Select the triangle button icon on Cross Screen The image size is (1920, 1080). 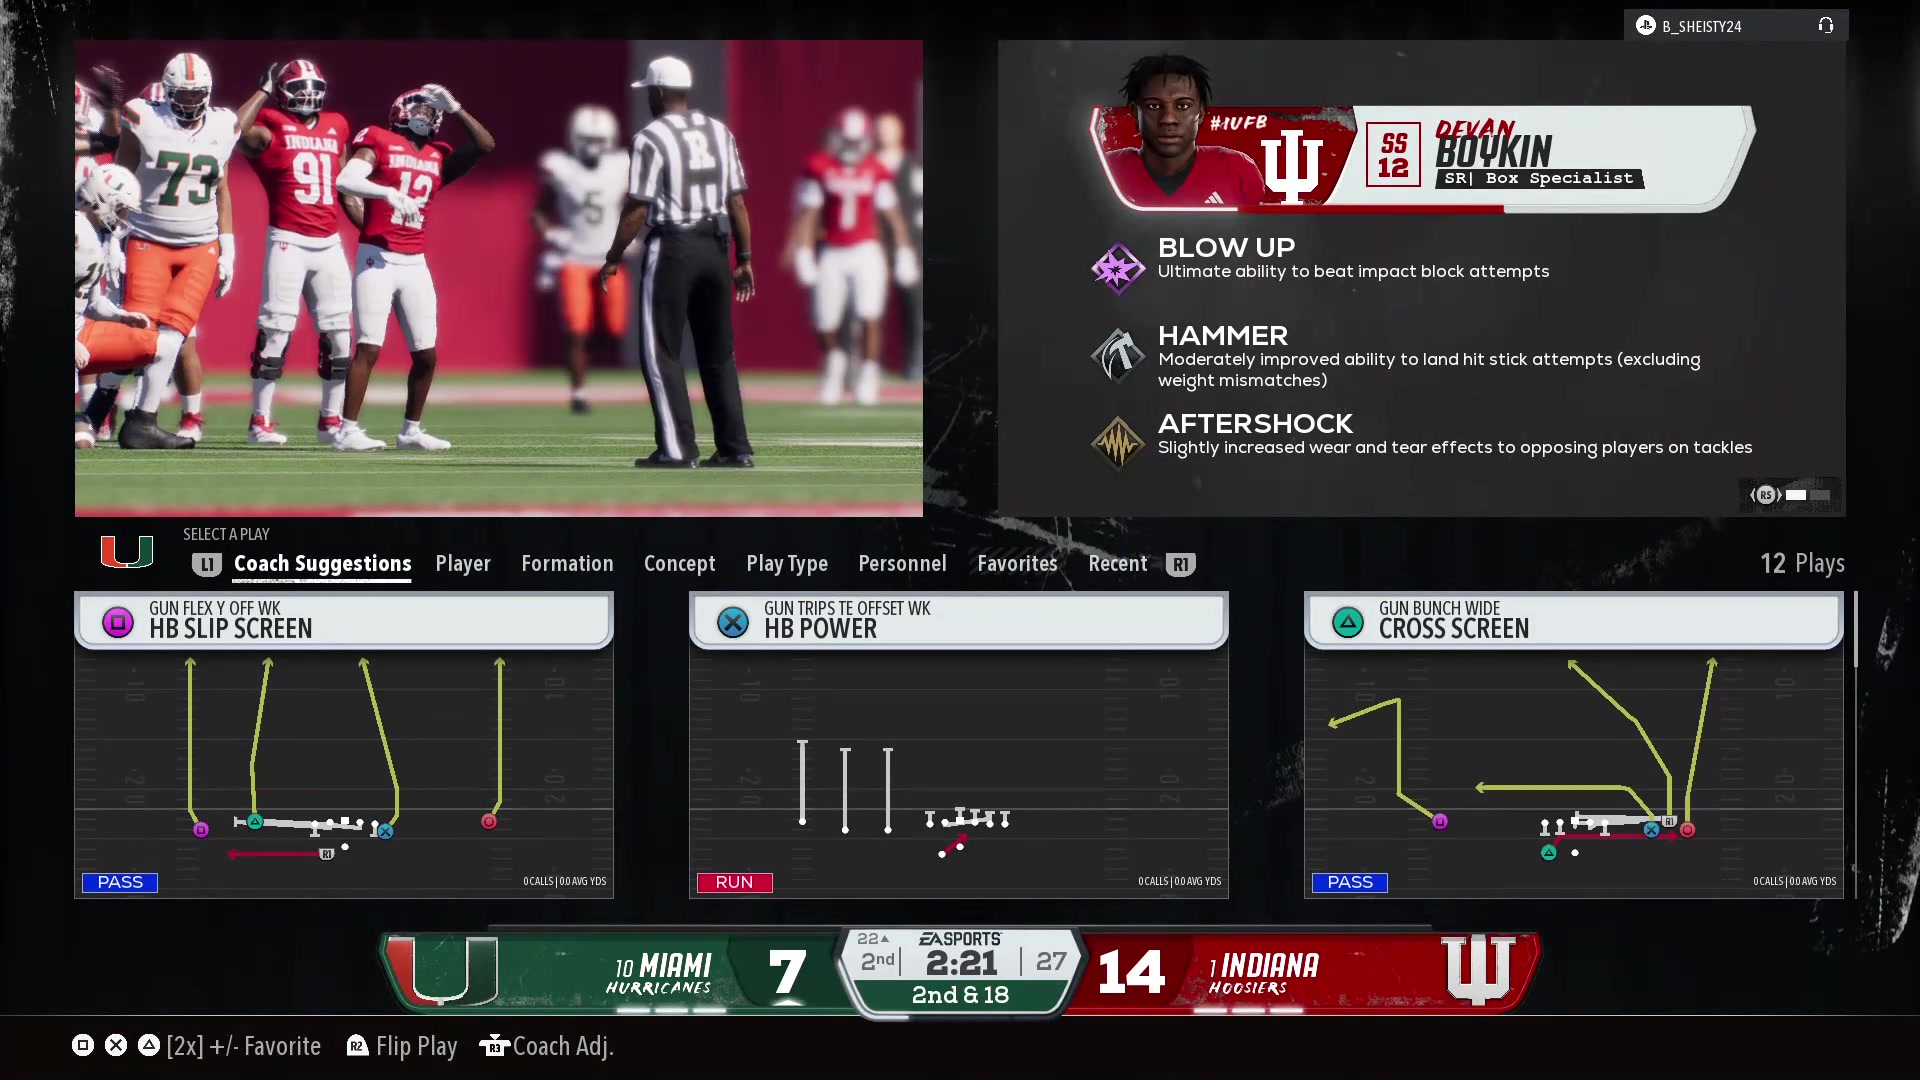coord(1348,623)
